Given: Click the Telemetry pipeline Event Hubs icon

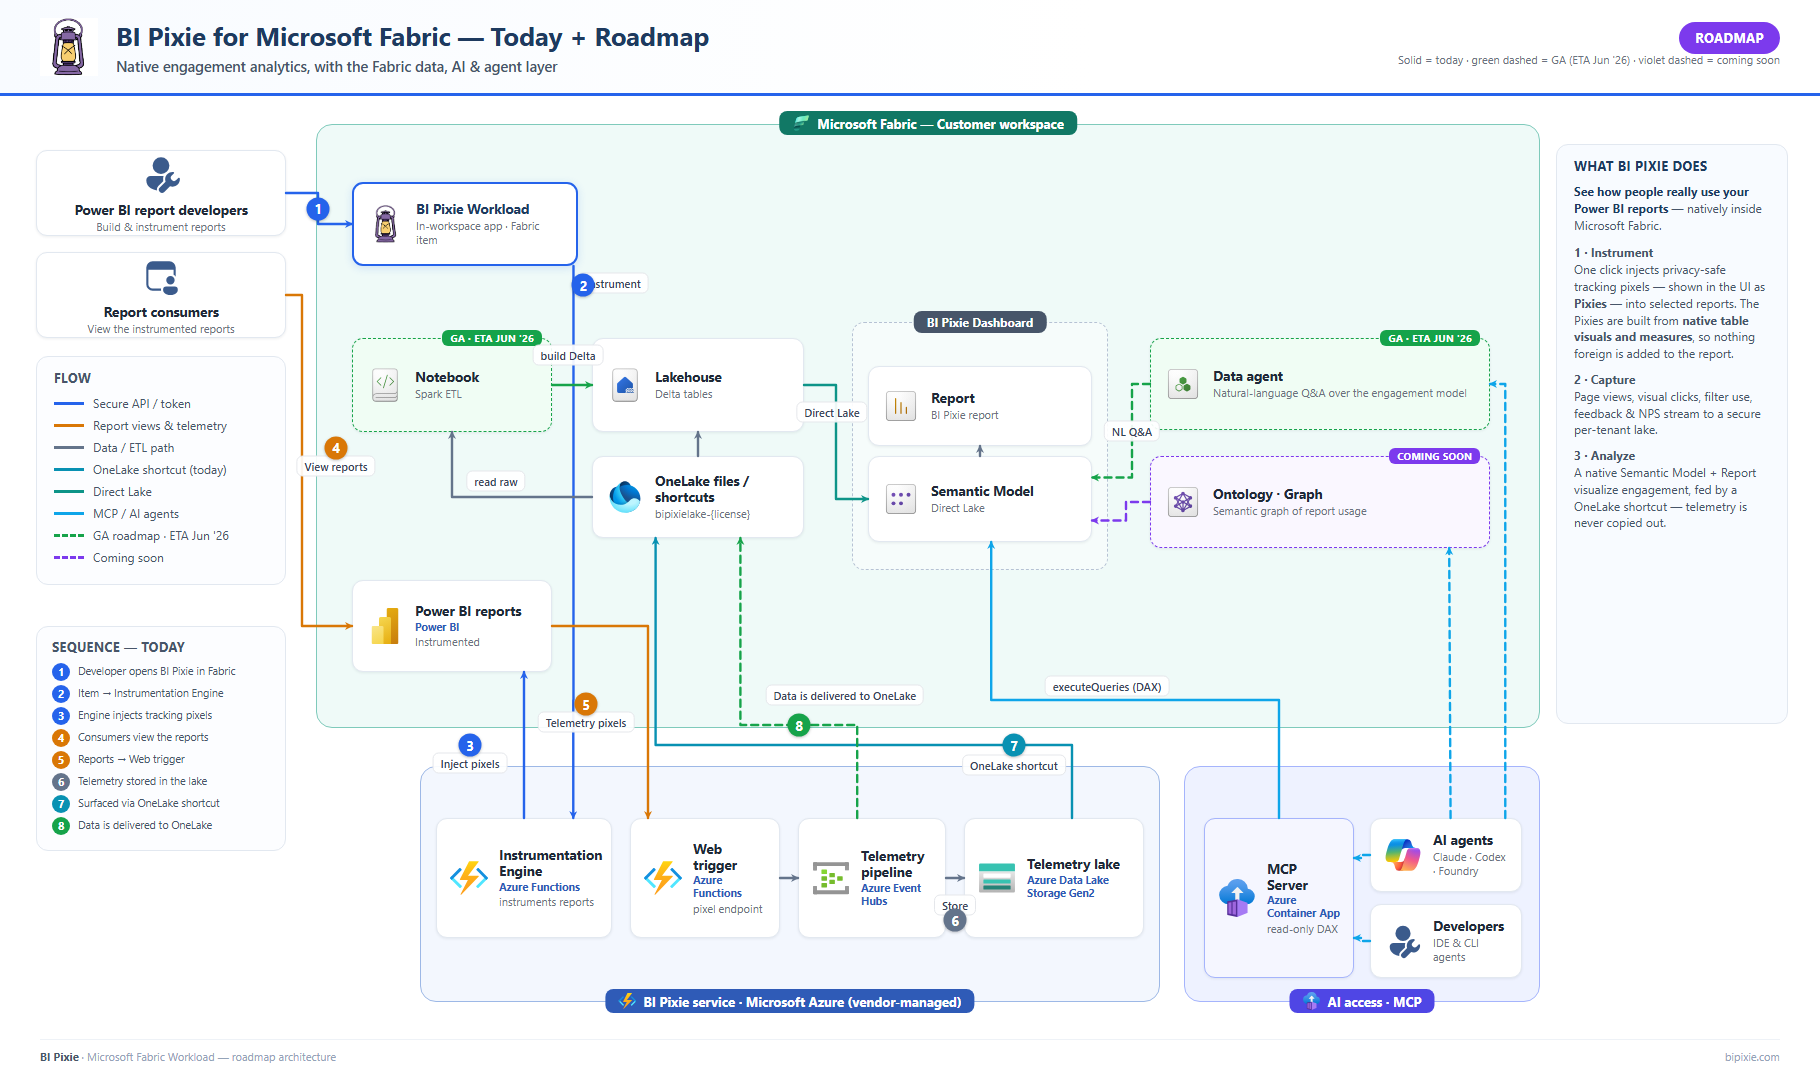Looking at the screenshot, I should 830,878.
